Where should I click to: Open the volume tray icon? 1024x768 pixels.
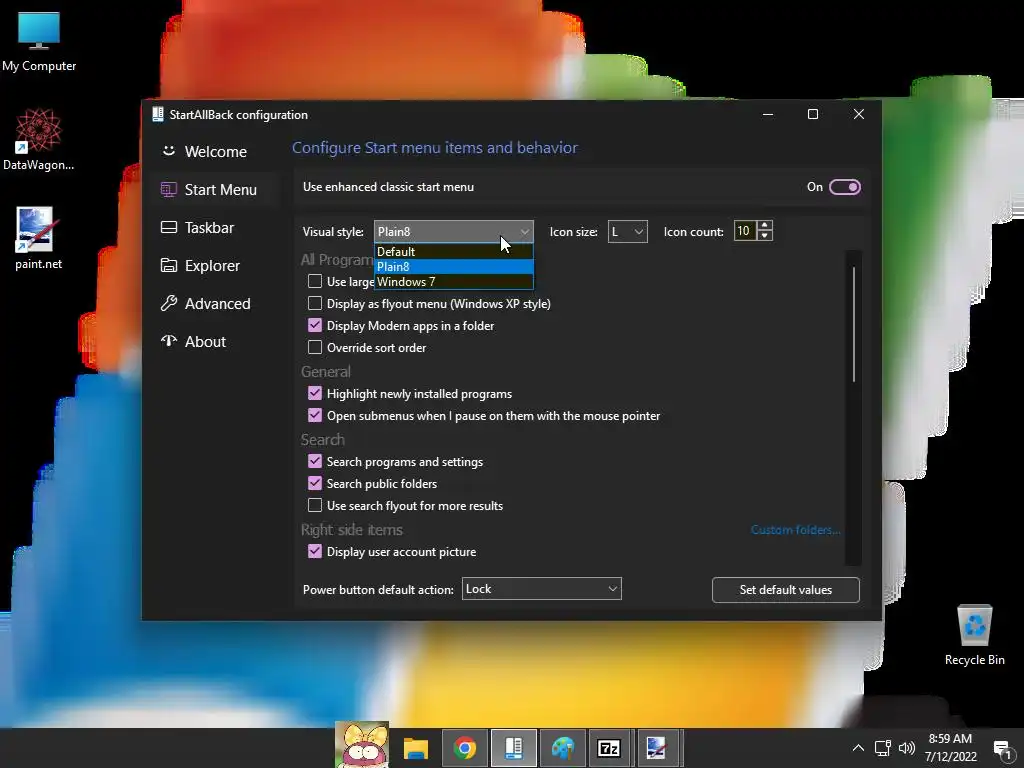pos(906,748)
